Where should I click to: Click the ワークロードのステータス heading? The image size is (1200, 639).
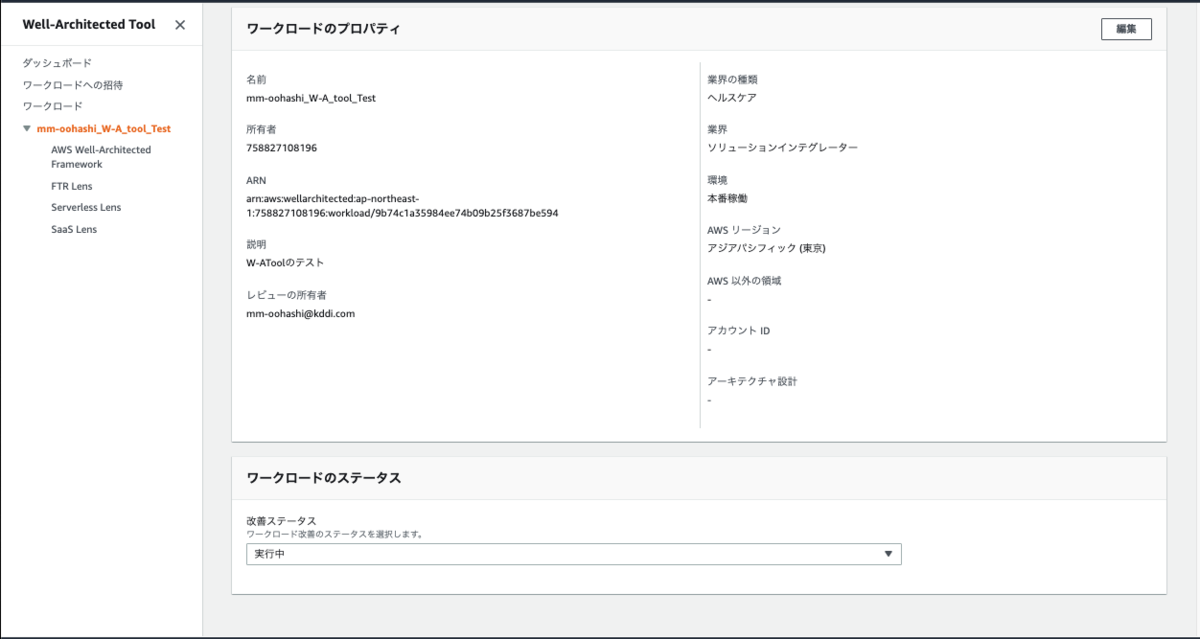(323, 478)
